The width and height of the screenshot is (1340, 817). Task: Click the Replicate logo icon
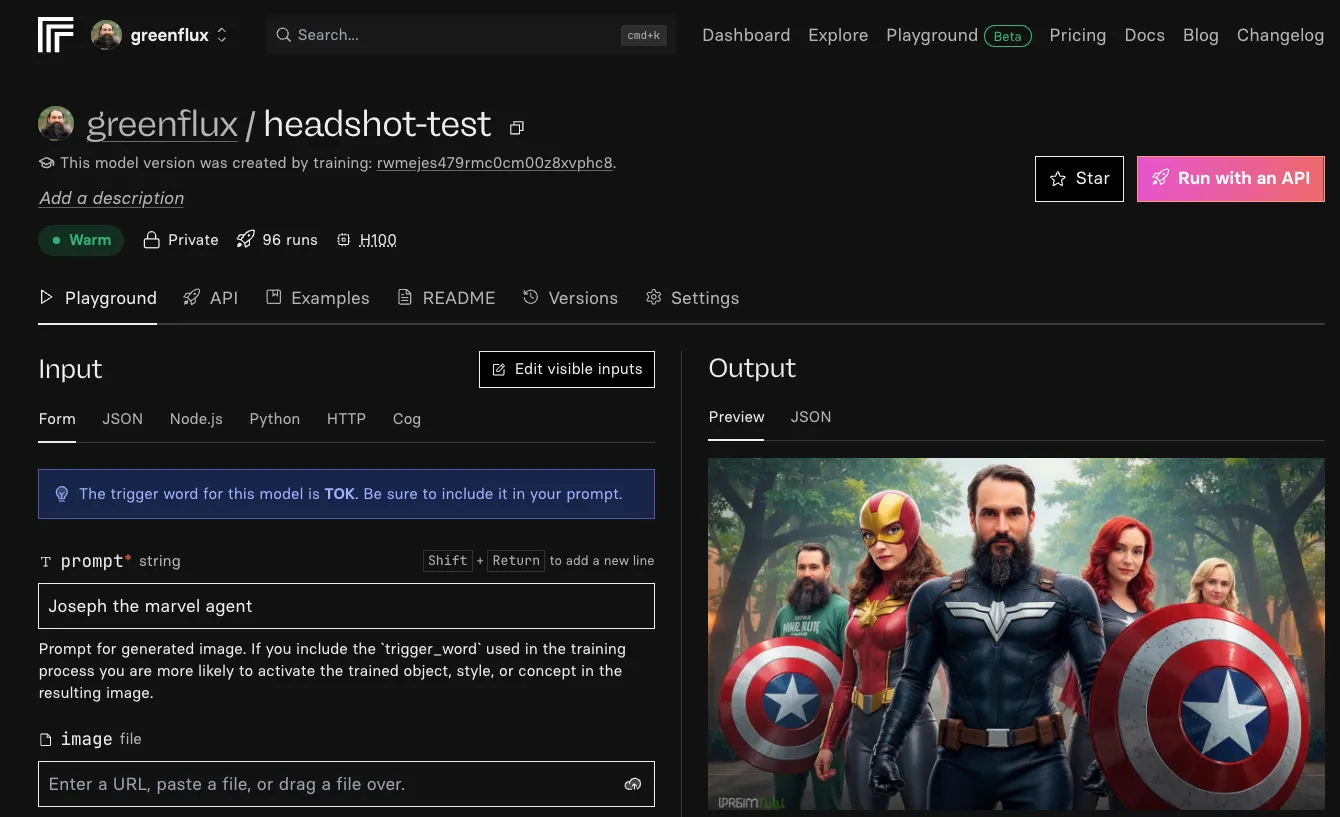(55, 35)
